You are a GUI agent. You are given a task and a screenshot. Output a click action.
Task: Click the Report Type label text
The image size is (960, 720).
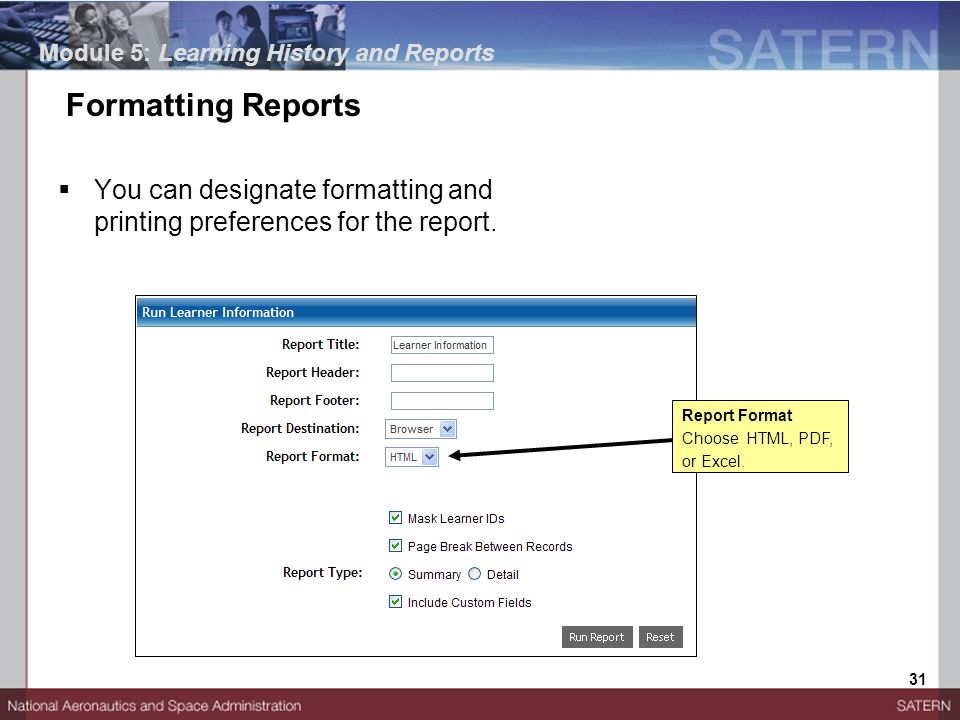coord(323,572)
